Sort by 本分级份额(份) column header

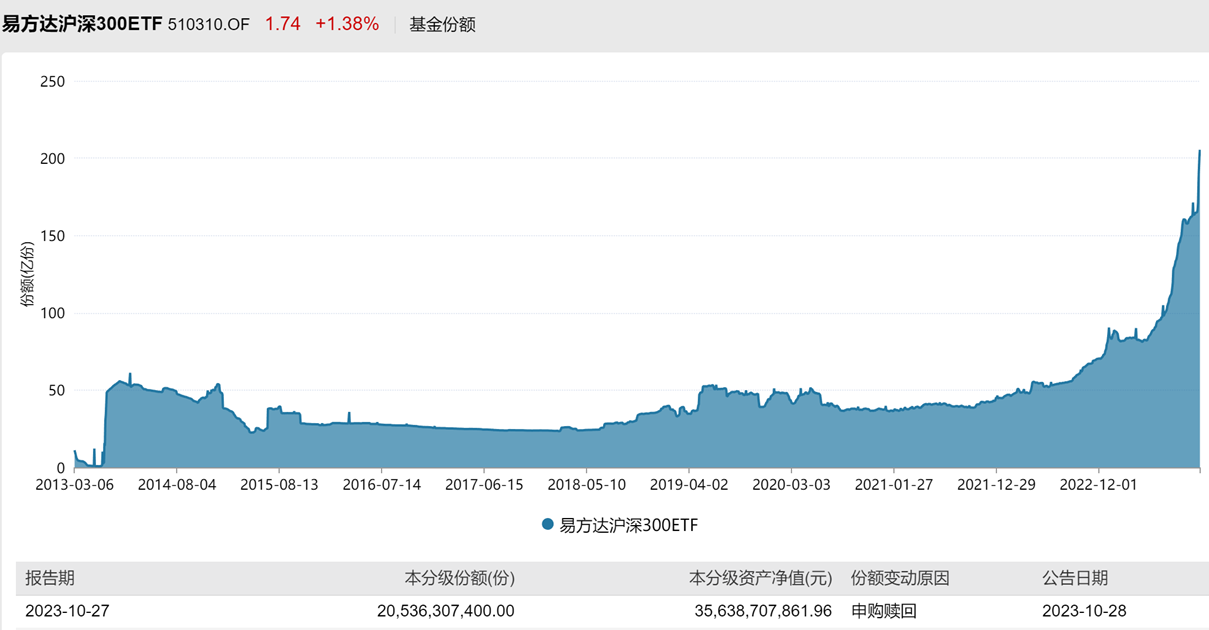tap(459, 578)
